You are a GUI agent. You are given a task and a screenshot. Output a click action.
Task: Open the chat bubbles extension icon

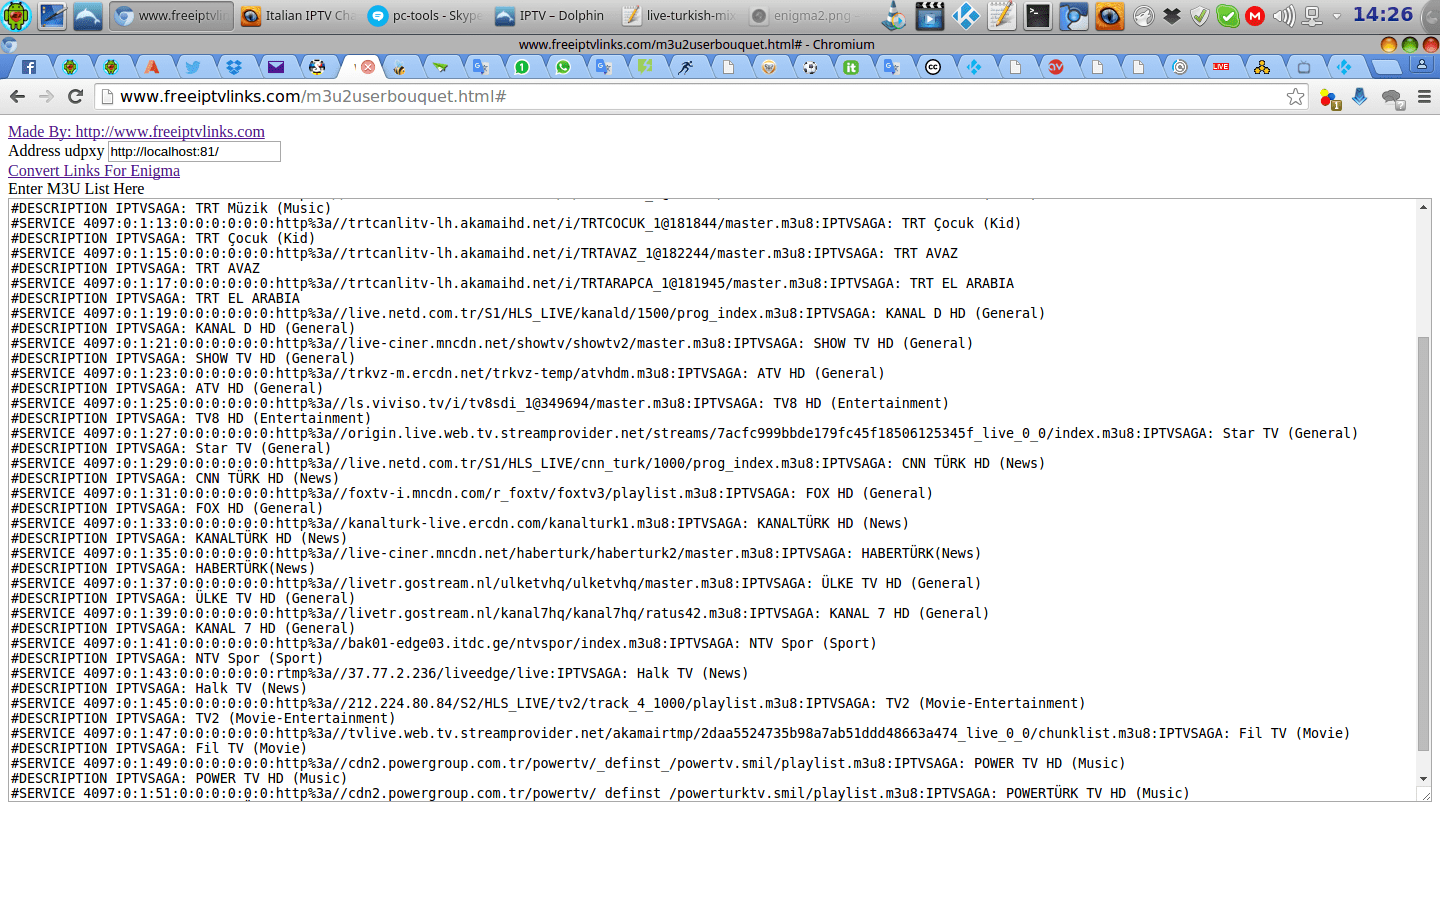tap(1393, 97)
